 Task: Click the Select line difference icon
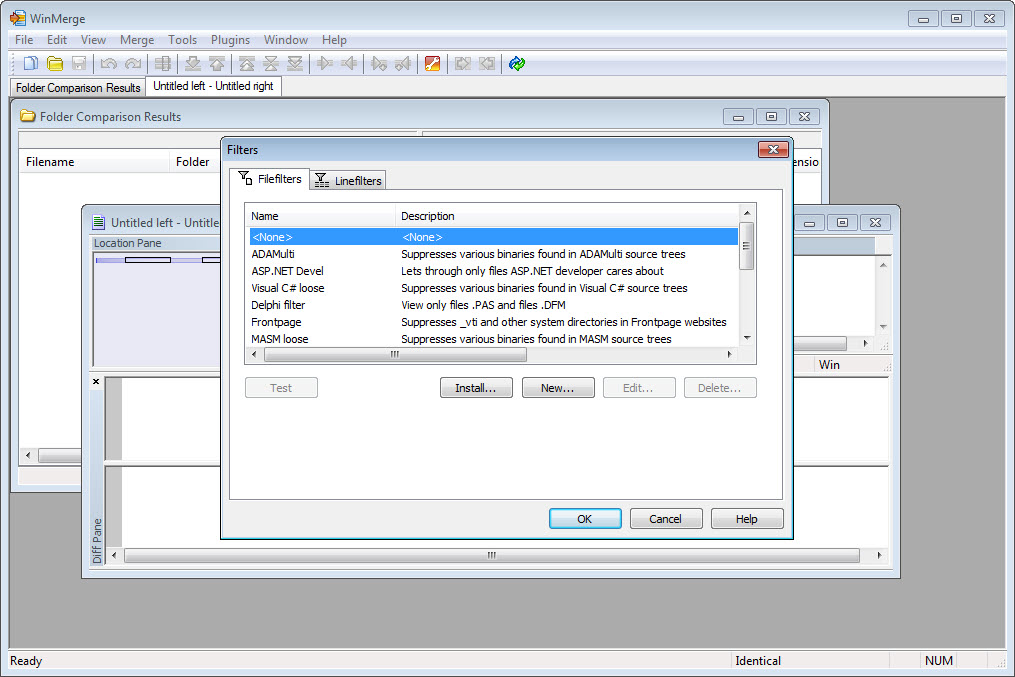click(162, 63)
